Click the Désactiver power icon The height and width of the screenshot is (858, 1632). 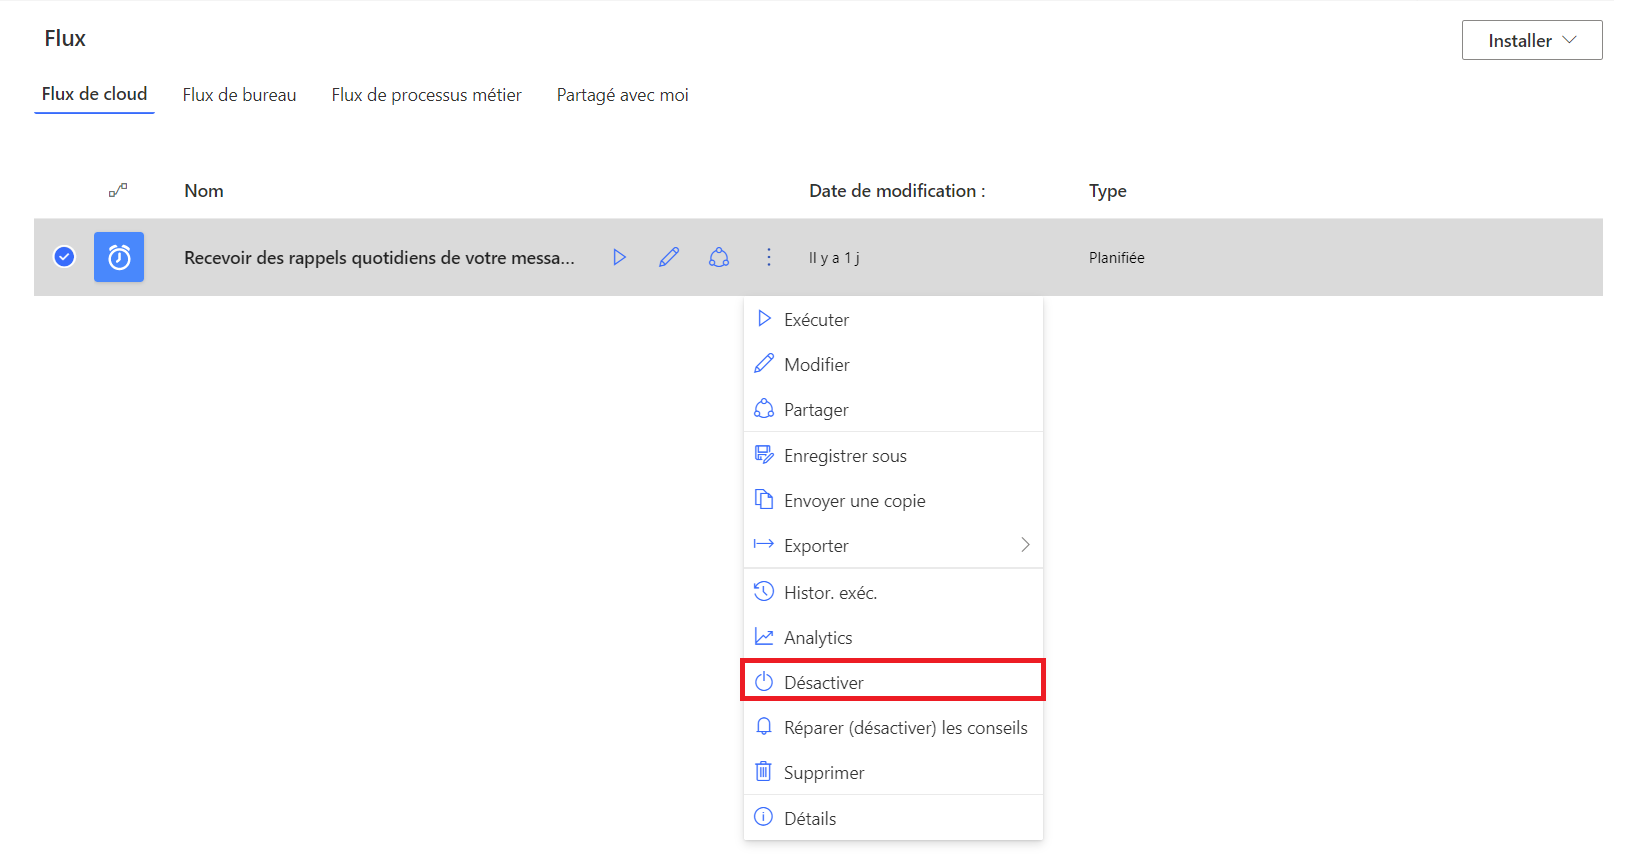pos(764,682)
